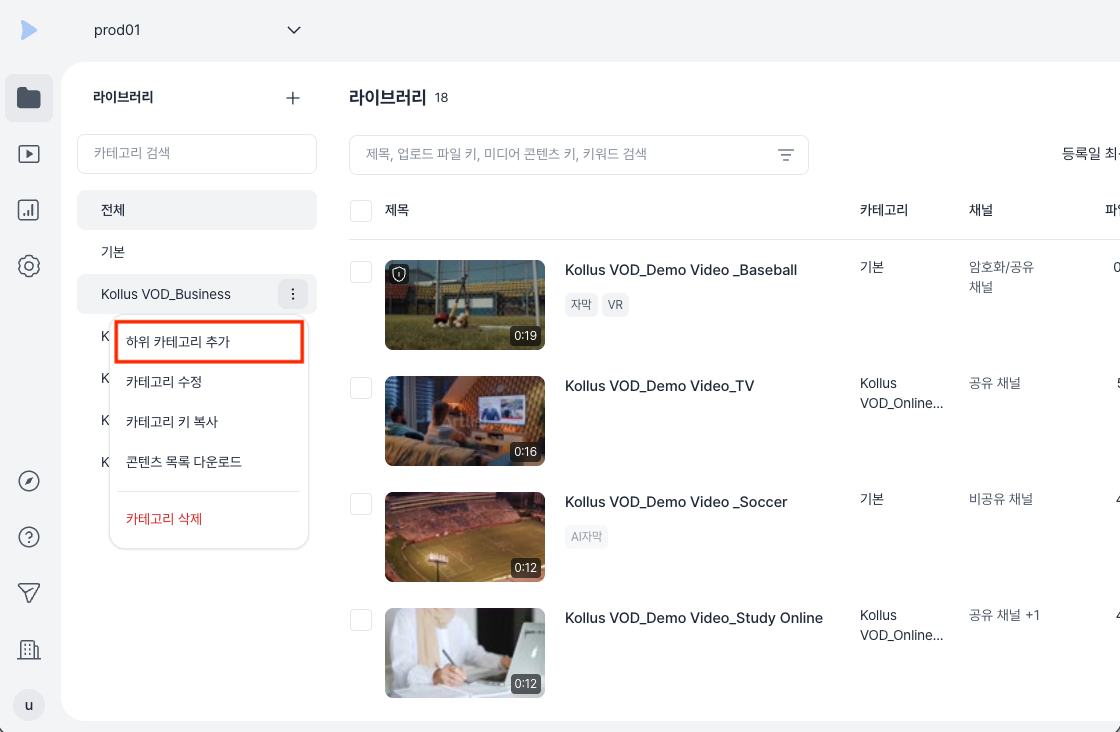The width and height of the screenshot is (1120, 732).
Task: Click 공유 채널 in the TV row
Action: [994, 383]
